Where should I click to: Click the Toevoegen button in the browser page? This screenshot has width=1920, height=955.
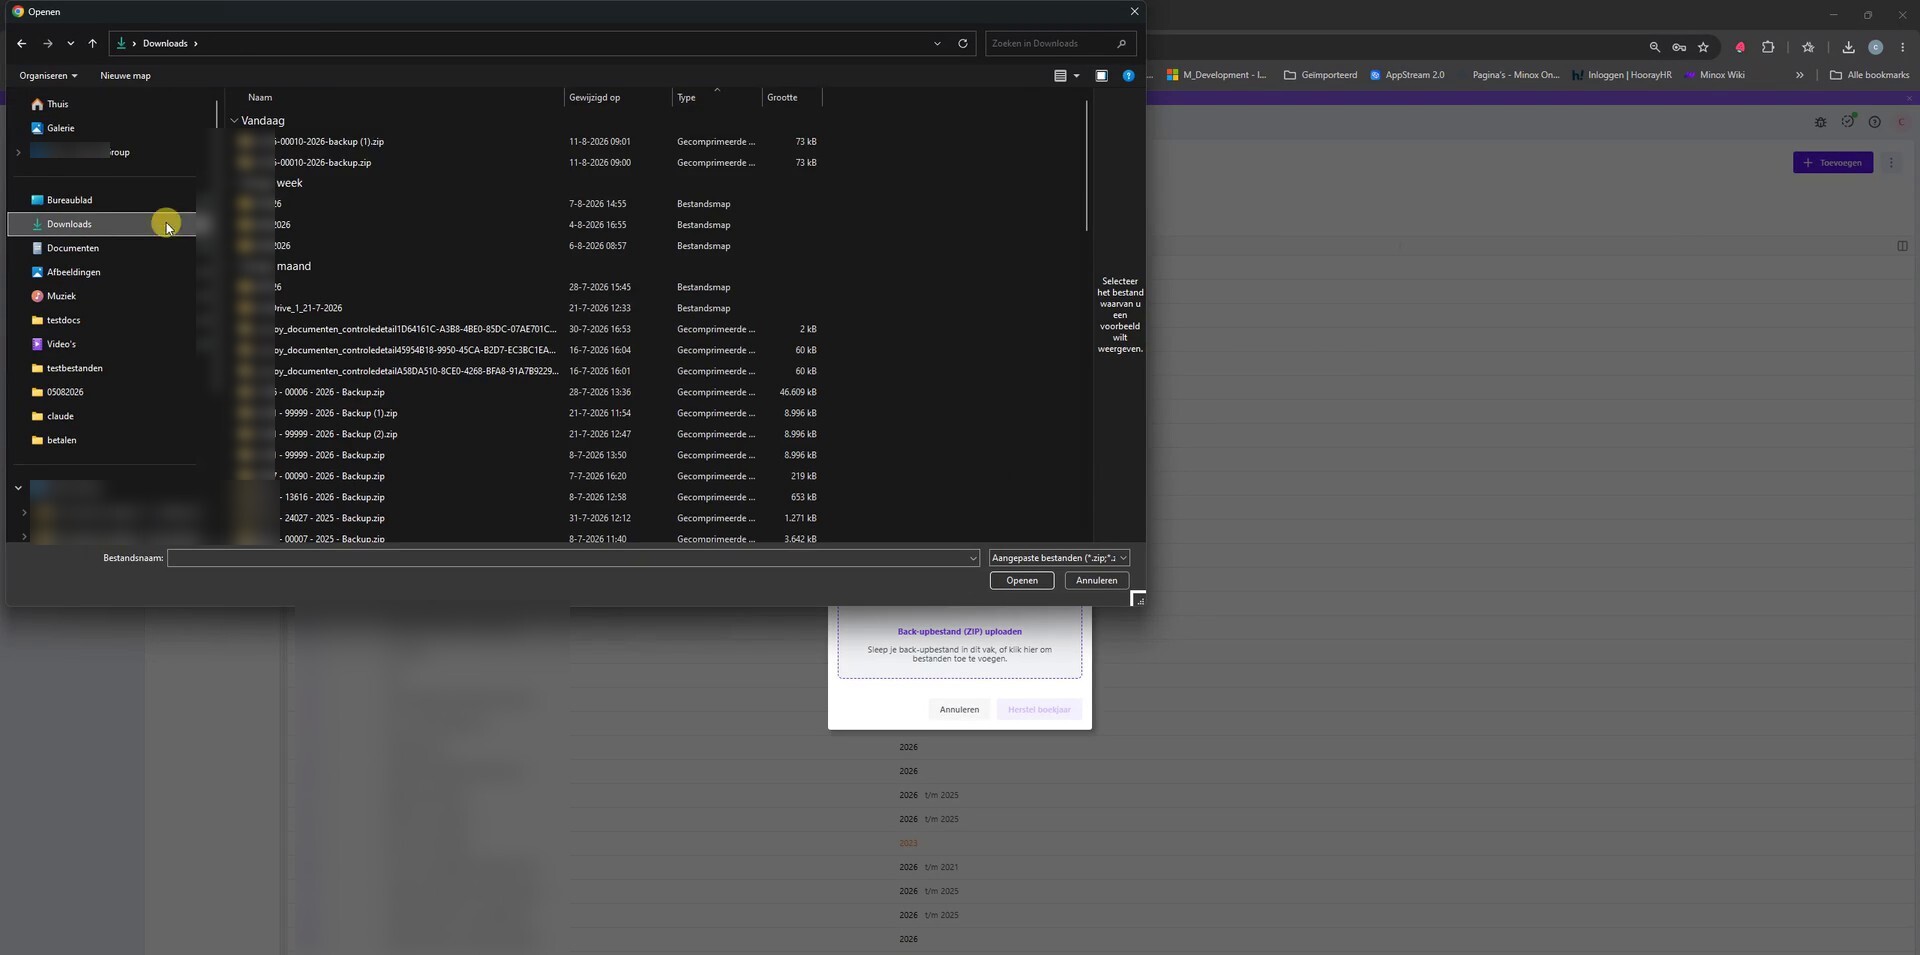(x=1833, y=163)
